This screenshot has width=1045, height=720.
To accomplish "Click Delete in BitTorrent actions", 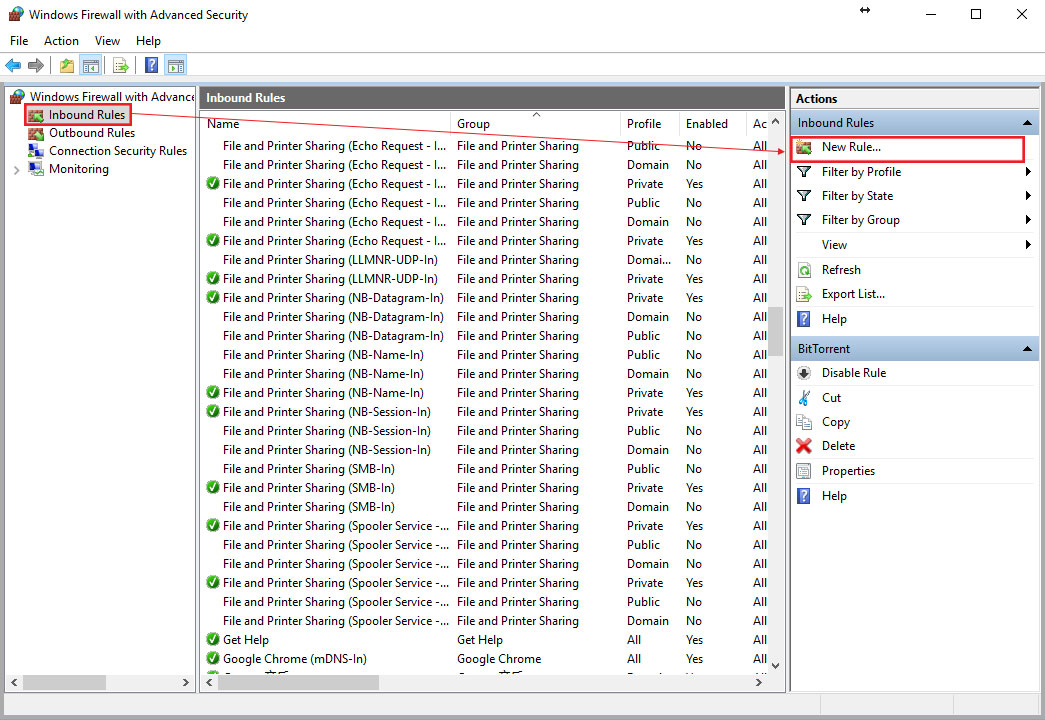I will 838,446.
